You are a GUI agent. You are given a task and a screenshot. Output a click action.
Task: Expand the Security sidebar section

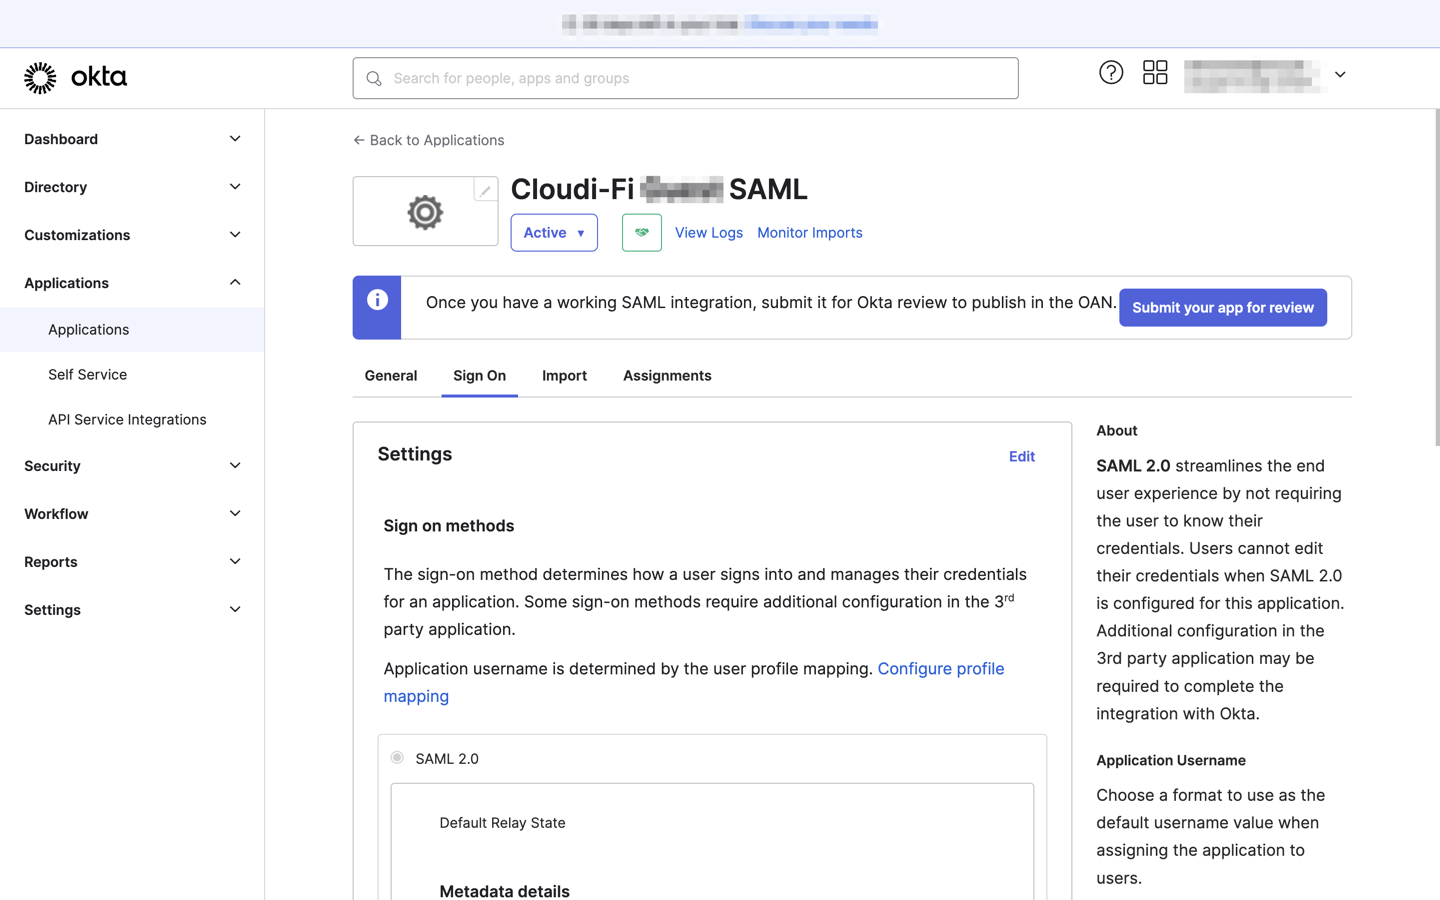point(130,465)
